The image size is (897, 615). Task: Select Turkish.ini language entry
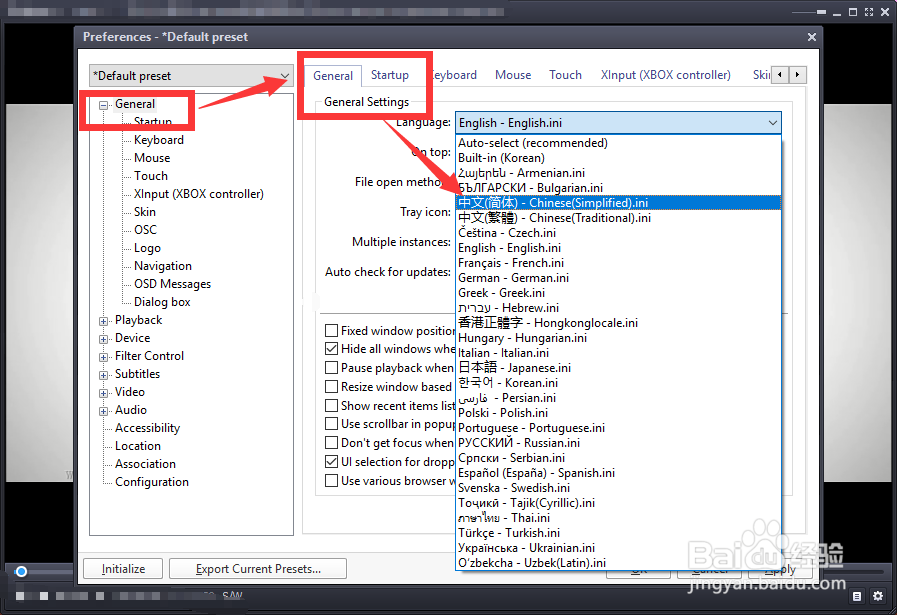(618, 533)
